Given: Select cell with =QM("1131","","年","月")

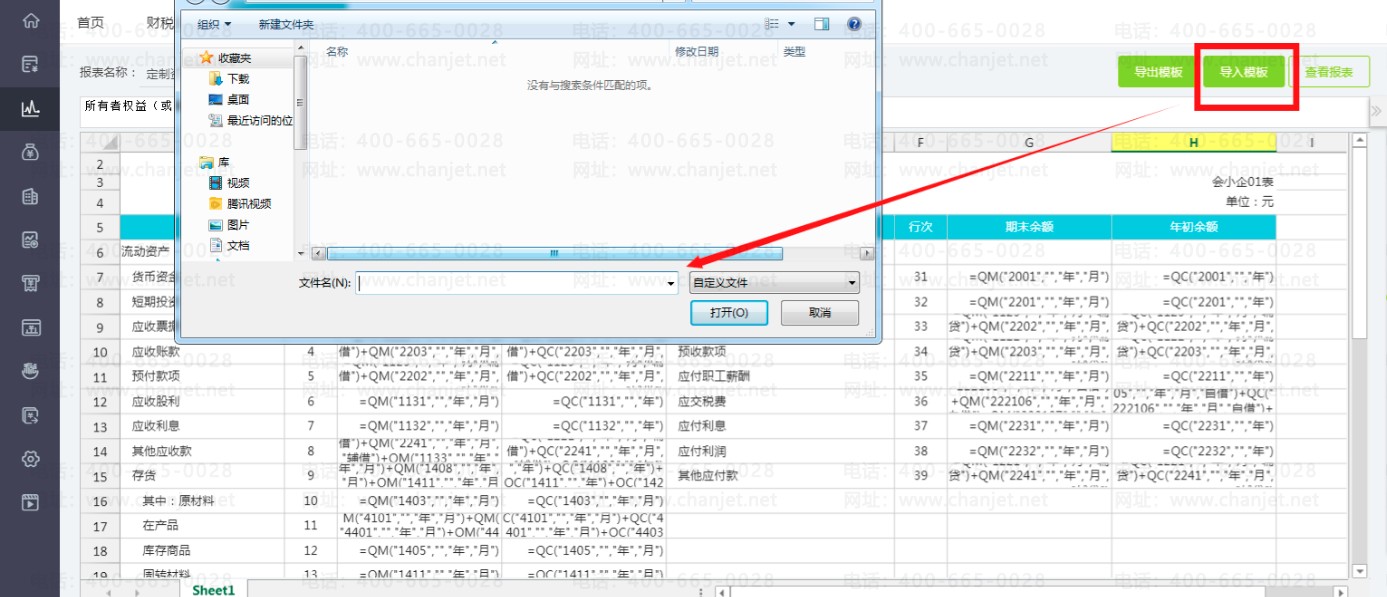Looking at the screenshot, I should coord(418,401).
